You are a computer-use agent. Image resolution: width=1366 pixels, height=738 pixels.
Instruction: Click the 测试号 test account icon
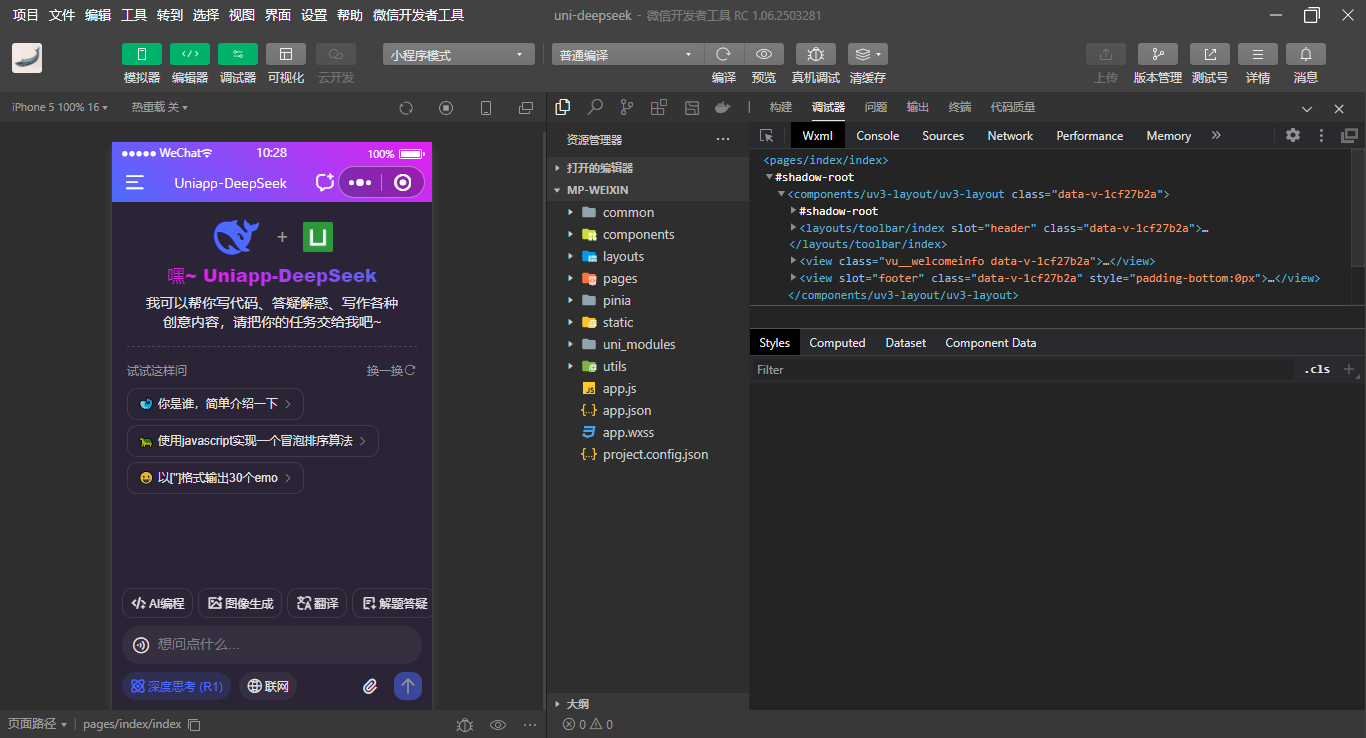pyautogui.click(x=1210, y=55)
